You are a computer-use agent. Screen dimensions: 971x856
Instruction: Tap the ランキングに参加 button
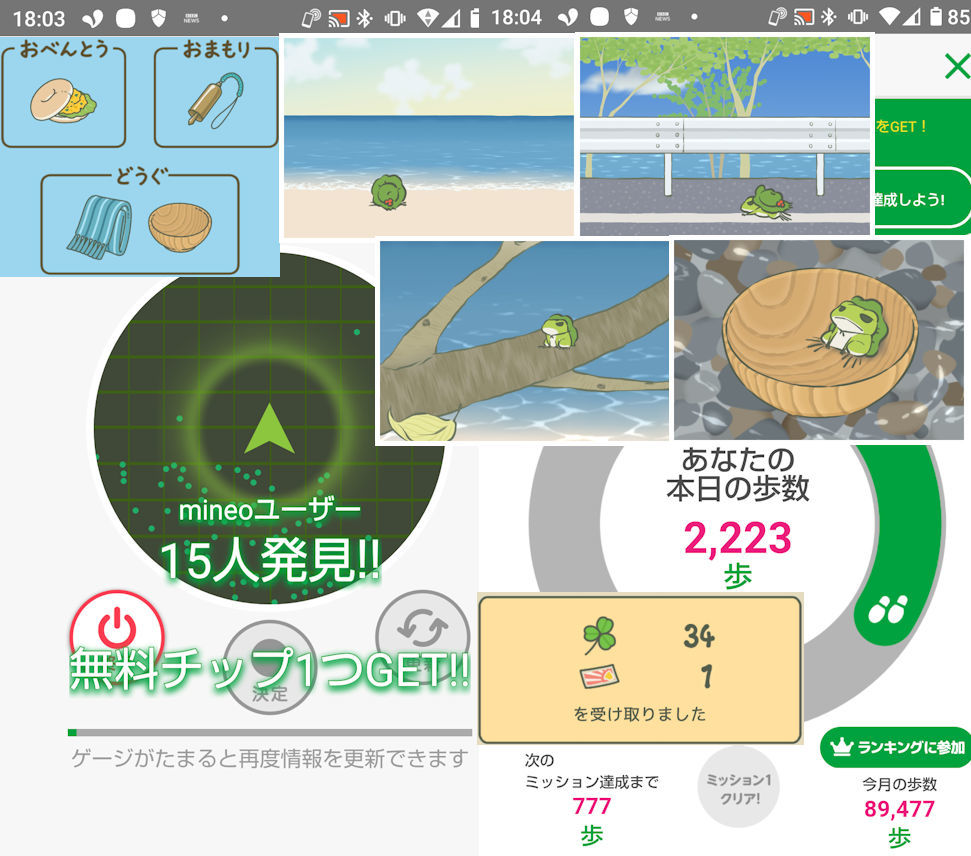(x=895, y=747)
